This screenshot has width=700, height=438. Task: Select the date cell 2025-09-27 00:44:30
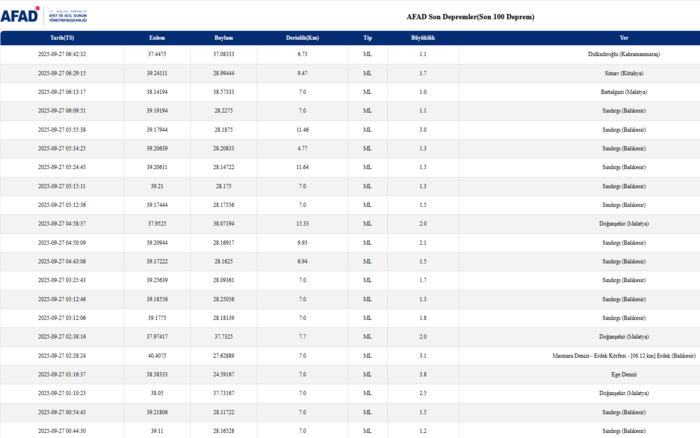click(x=62, y=430)
